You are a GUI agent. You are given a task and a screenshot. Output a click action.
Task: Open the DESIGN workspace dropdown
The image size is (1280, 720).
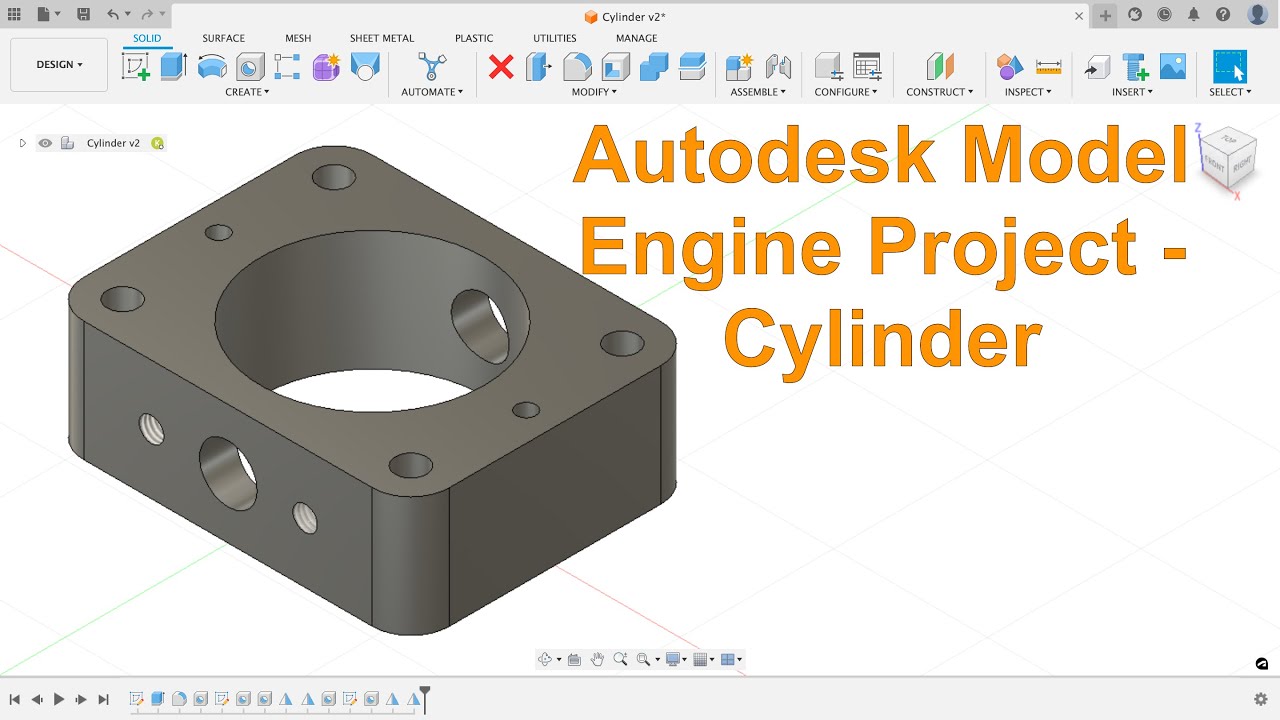59,65
